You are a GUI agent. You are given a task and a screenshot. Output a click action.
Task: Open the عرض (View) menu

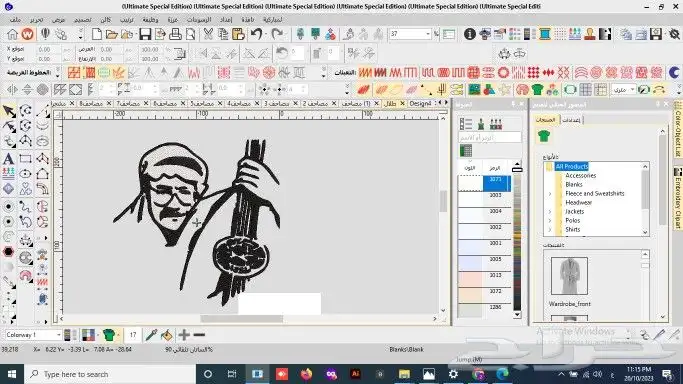click(x=58, y=20)
